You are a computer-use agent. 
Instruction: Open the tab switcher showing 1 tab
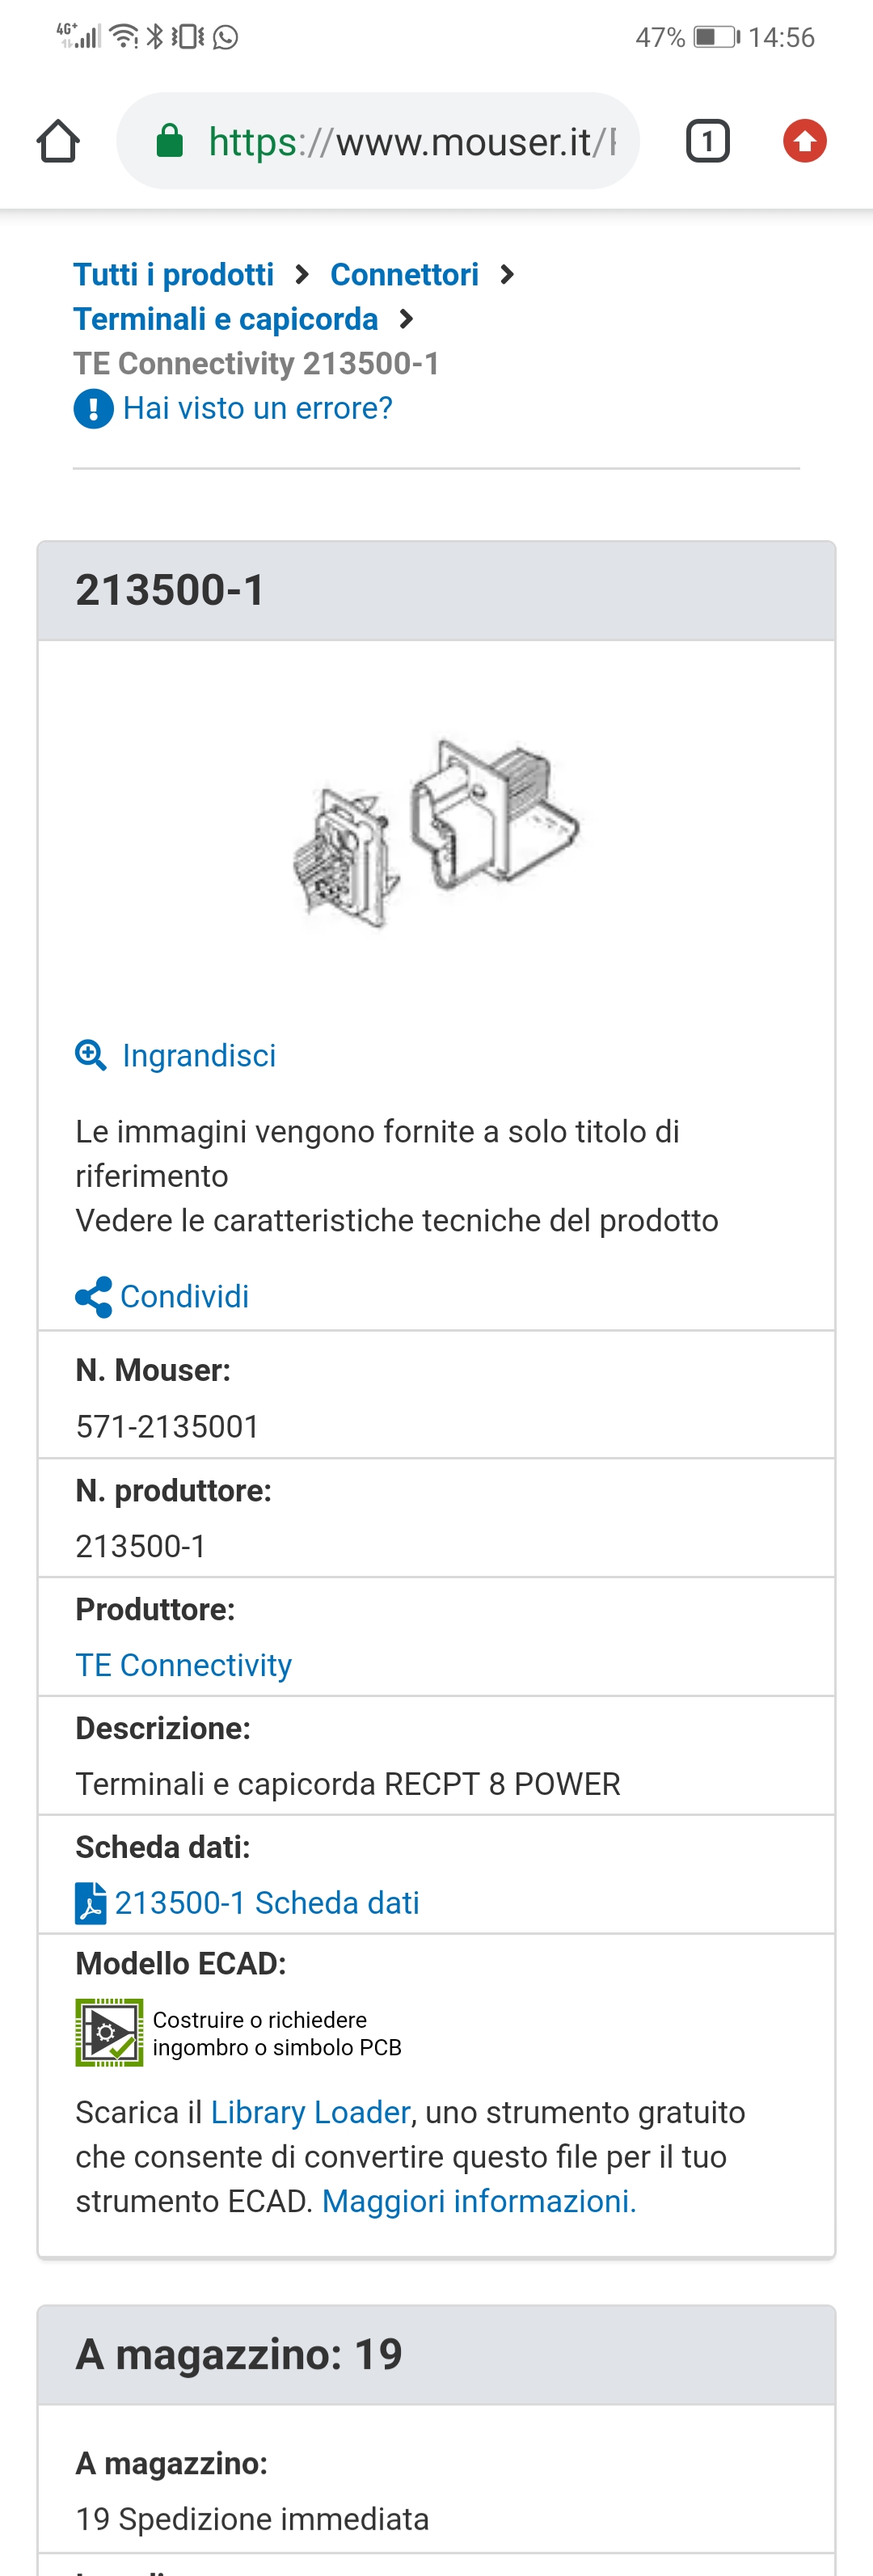coord(707,141)
